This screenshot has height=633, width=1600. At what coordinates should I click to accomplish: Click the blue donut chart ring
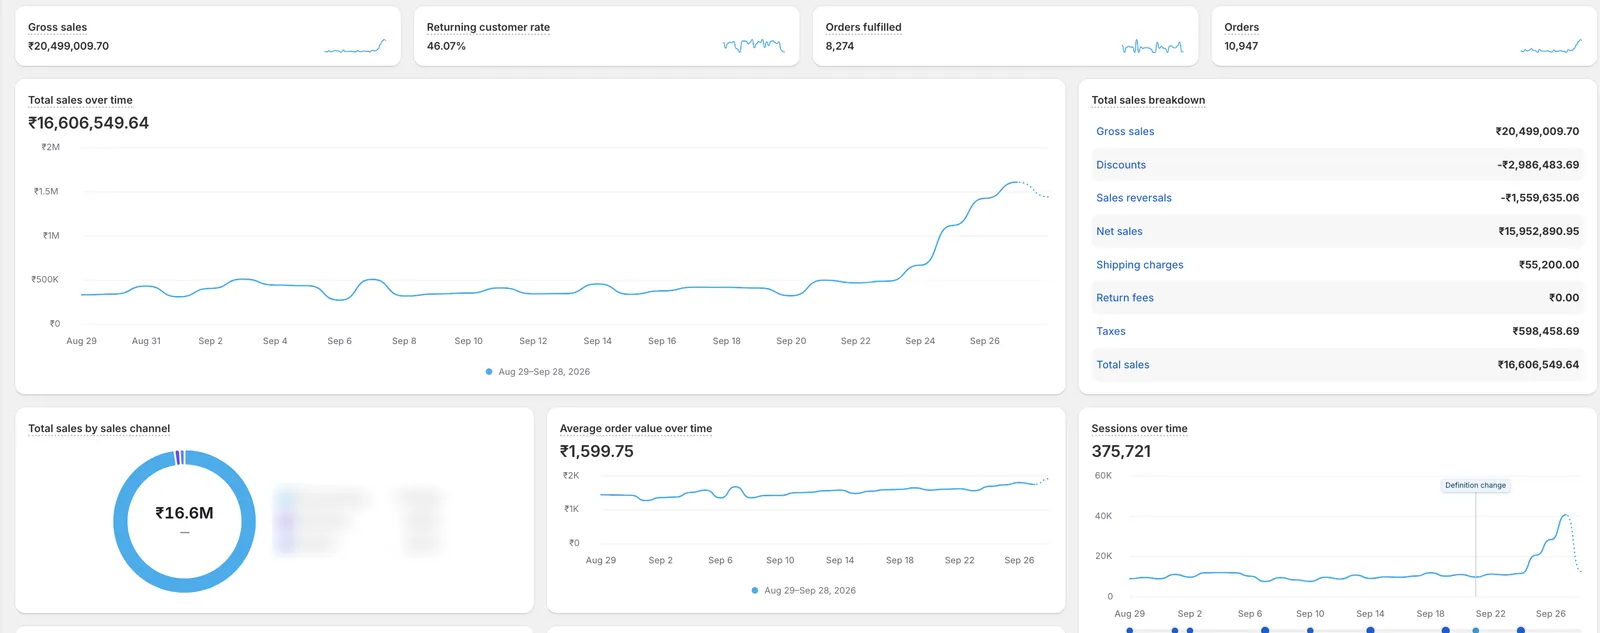[x=121, y=522]
